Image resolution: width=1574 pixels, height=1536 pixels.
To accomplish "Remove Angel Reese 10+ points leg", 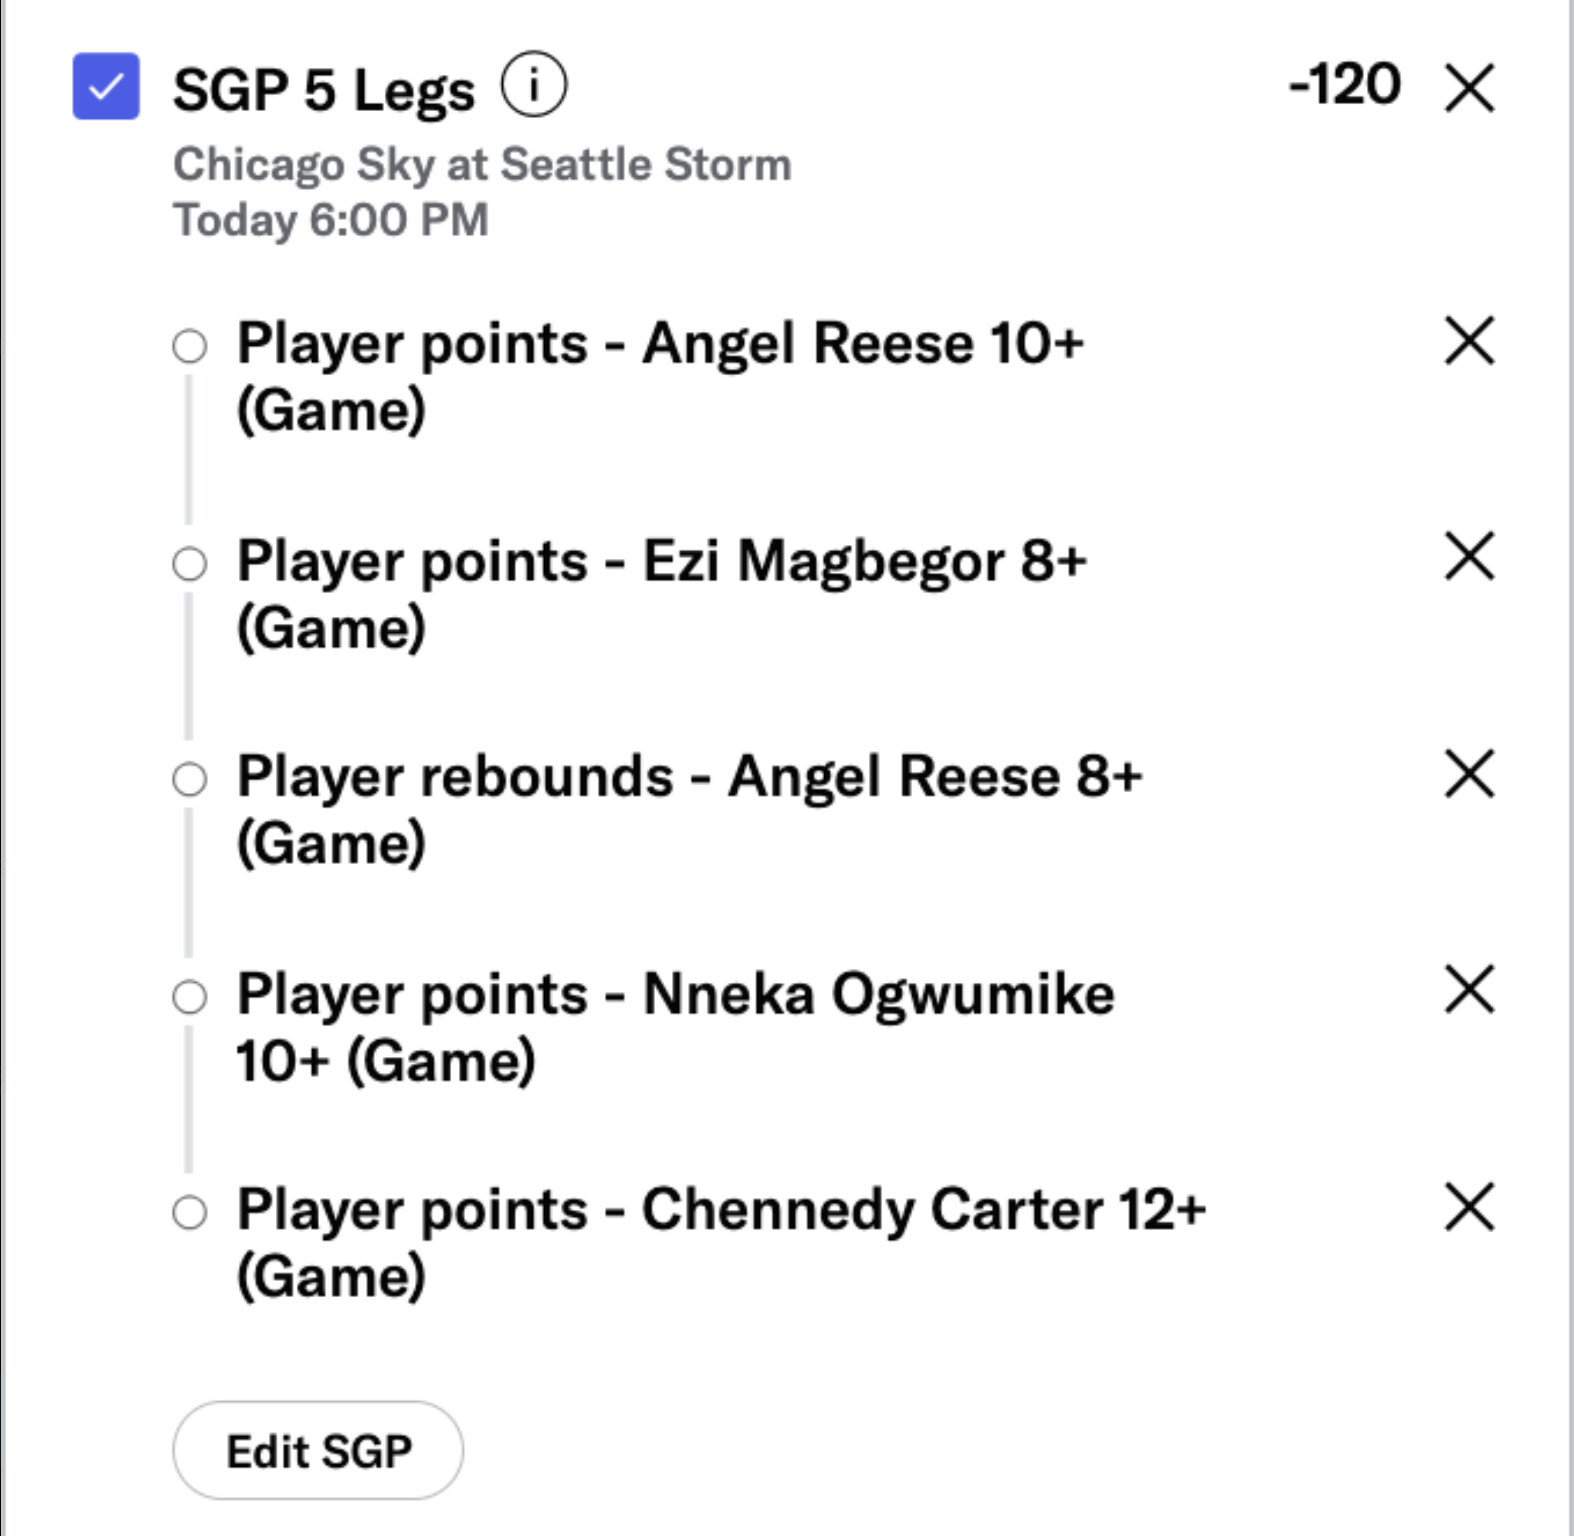I will click(x=1469, y=341).
